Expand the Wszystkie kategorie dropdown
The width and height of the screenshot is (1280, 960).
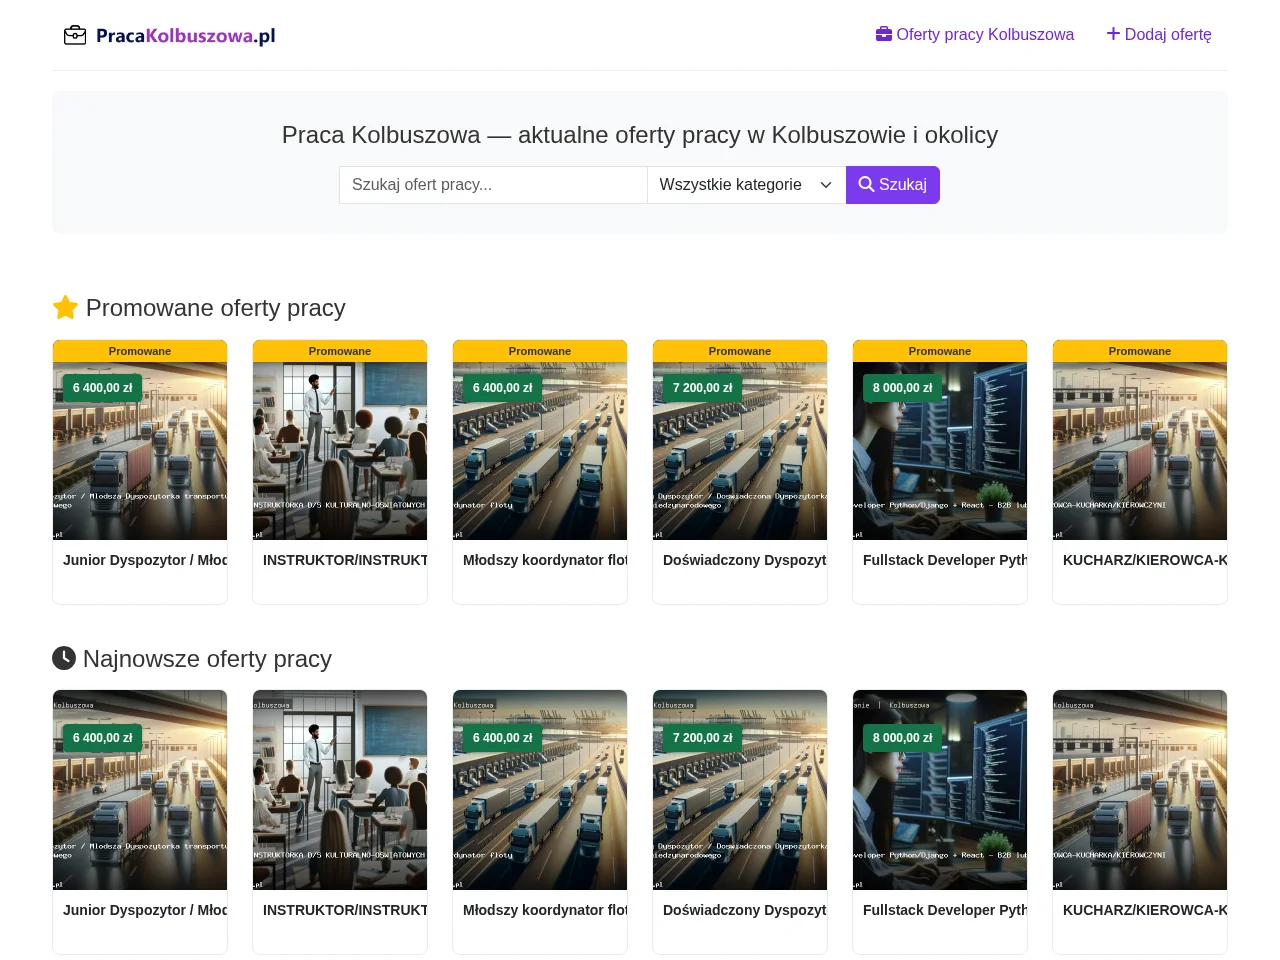tap(747, 185)
